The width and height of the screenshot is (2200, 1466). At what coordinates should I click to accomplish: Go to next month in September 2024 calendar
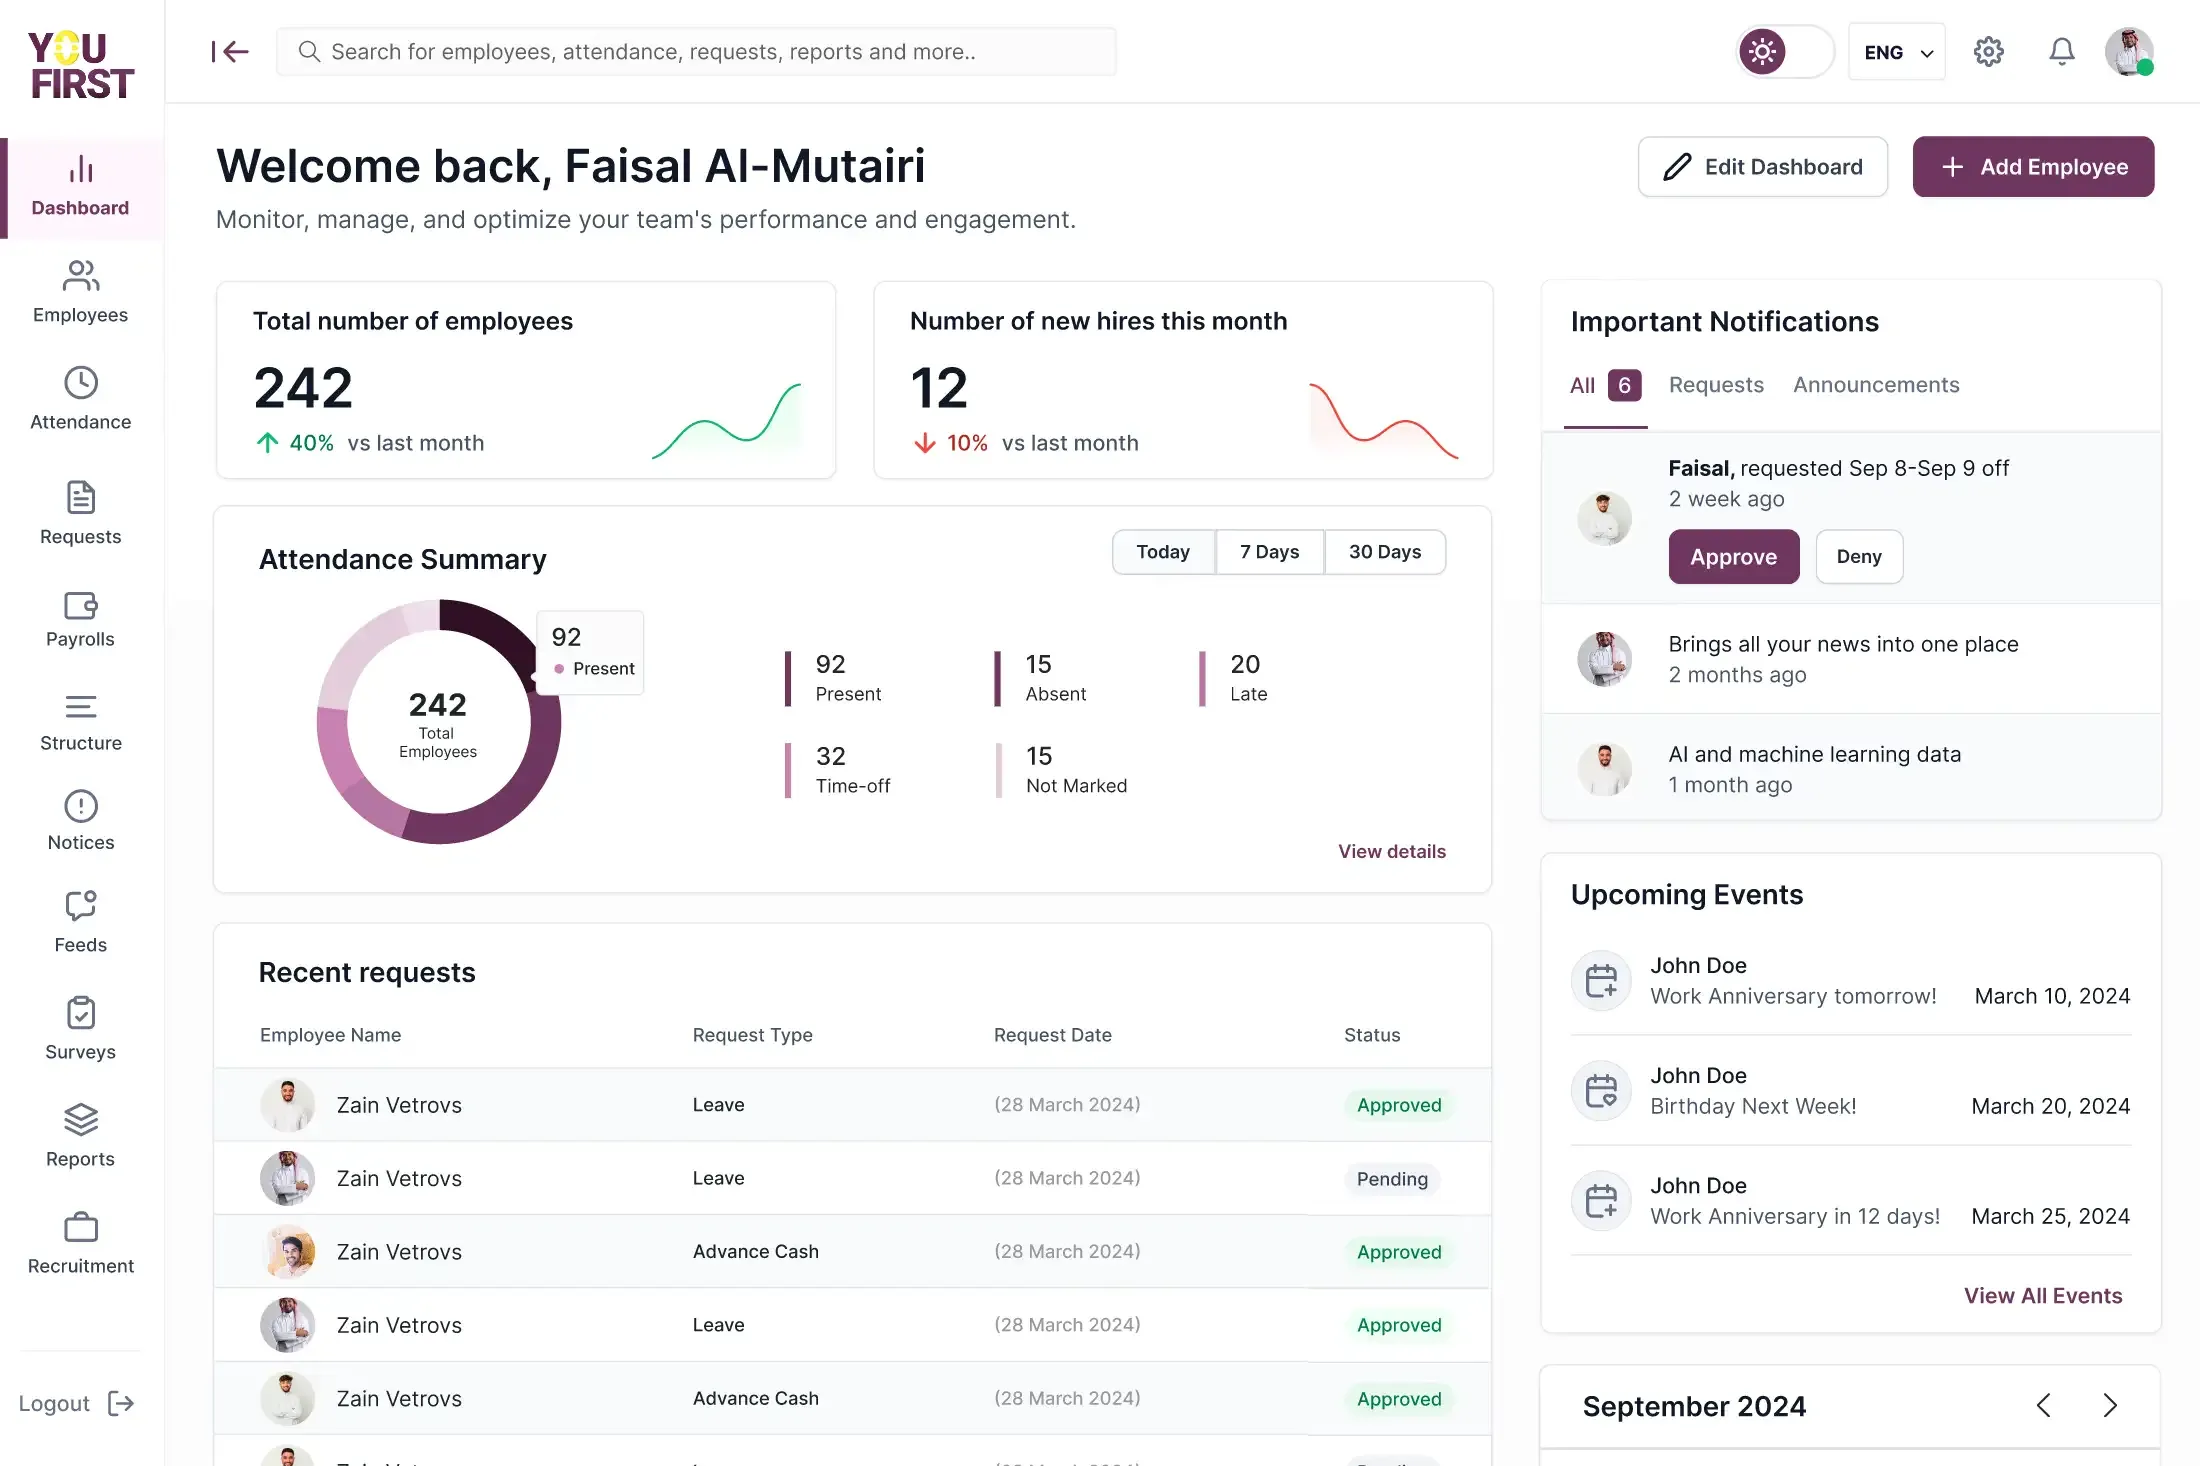point(2110,1406)
